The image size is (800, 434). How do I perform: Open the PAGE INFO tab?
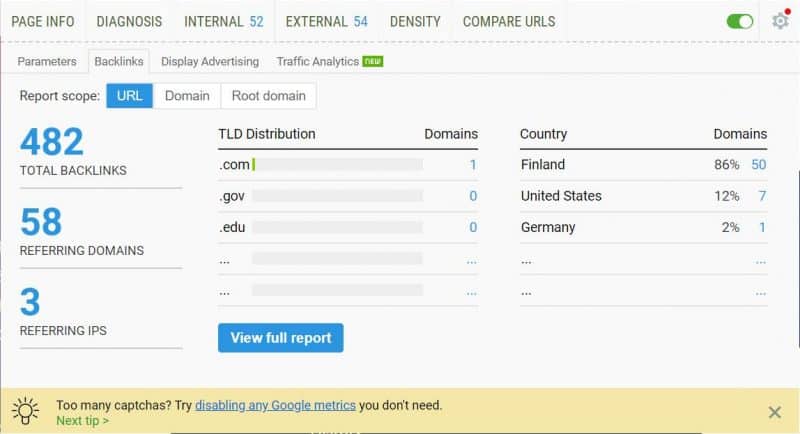[x=43, y=21]
